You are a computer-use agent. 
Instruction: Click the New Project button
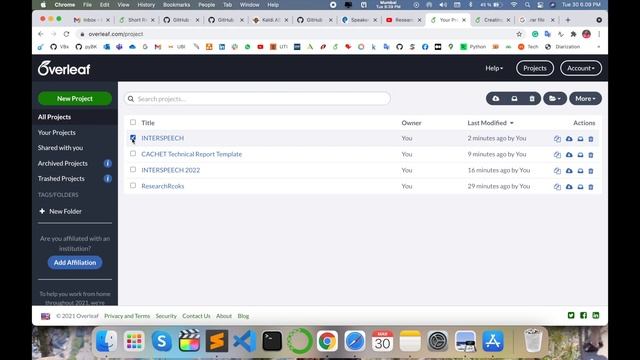(x=75, y=98)
